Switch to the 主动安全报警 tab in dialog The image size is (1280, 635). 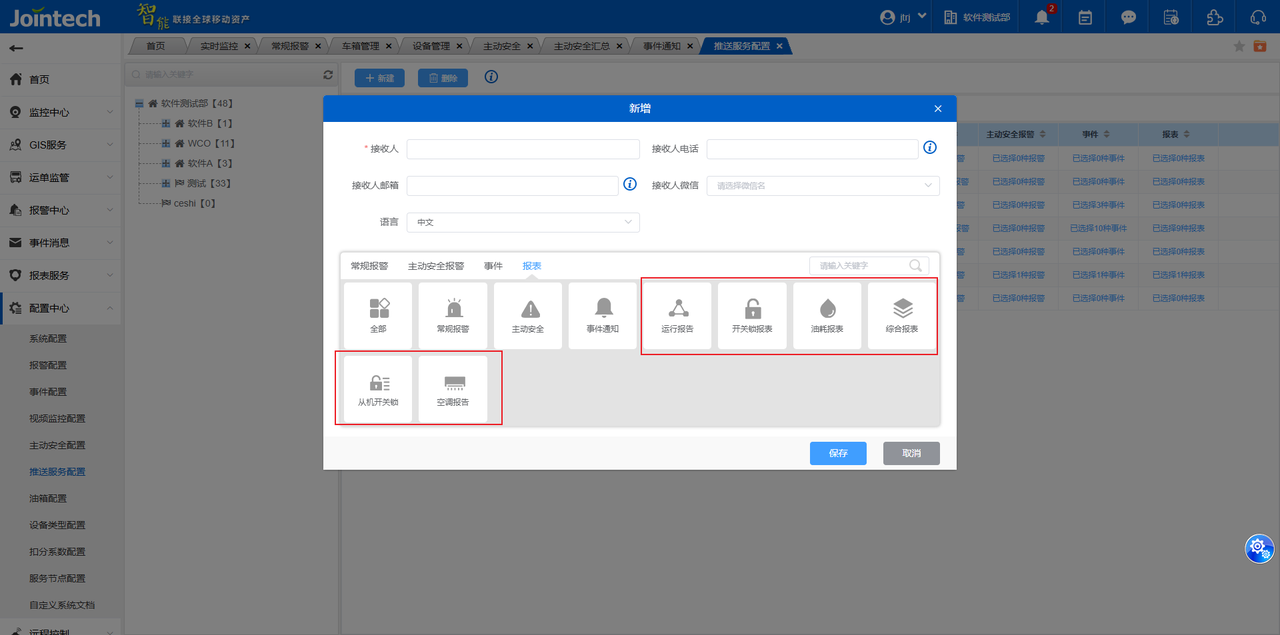point(436,266)
